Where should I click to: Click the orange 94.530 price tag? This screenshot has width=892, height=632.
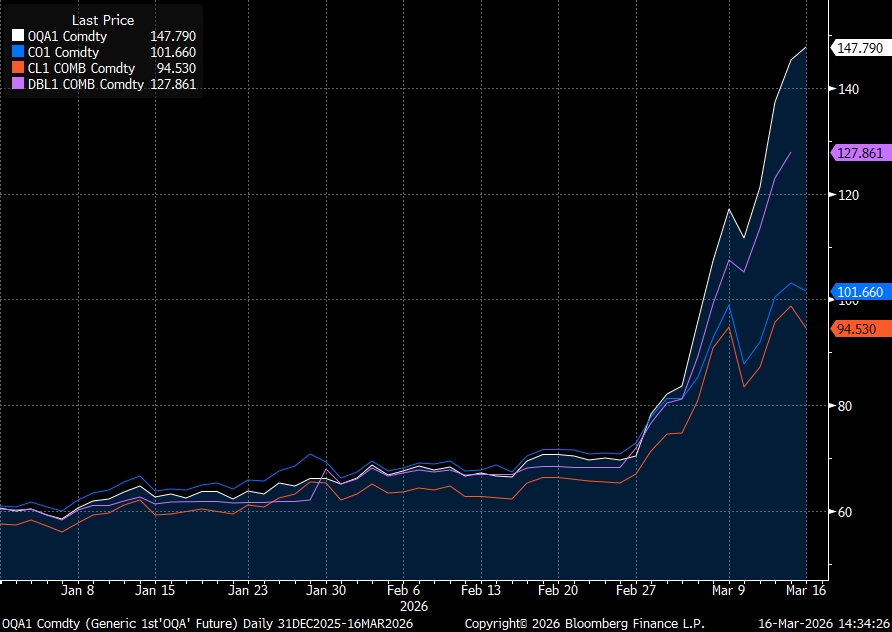(857, 329)
